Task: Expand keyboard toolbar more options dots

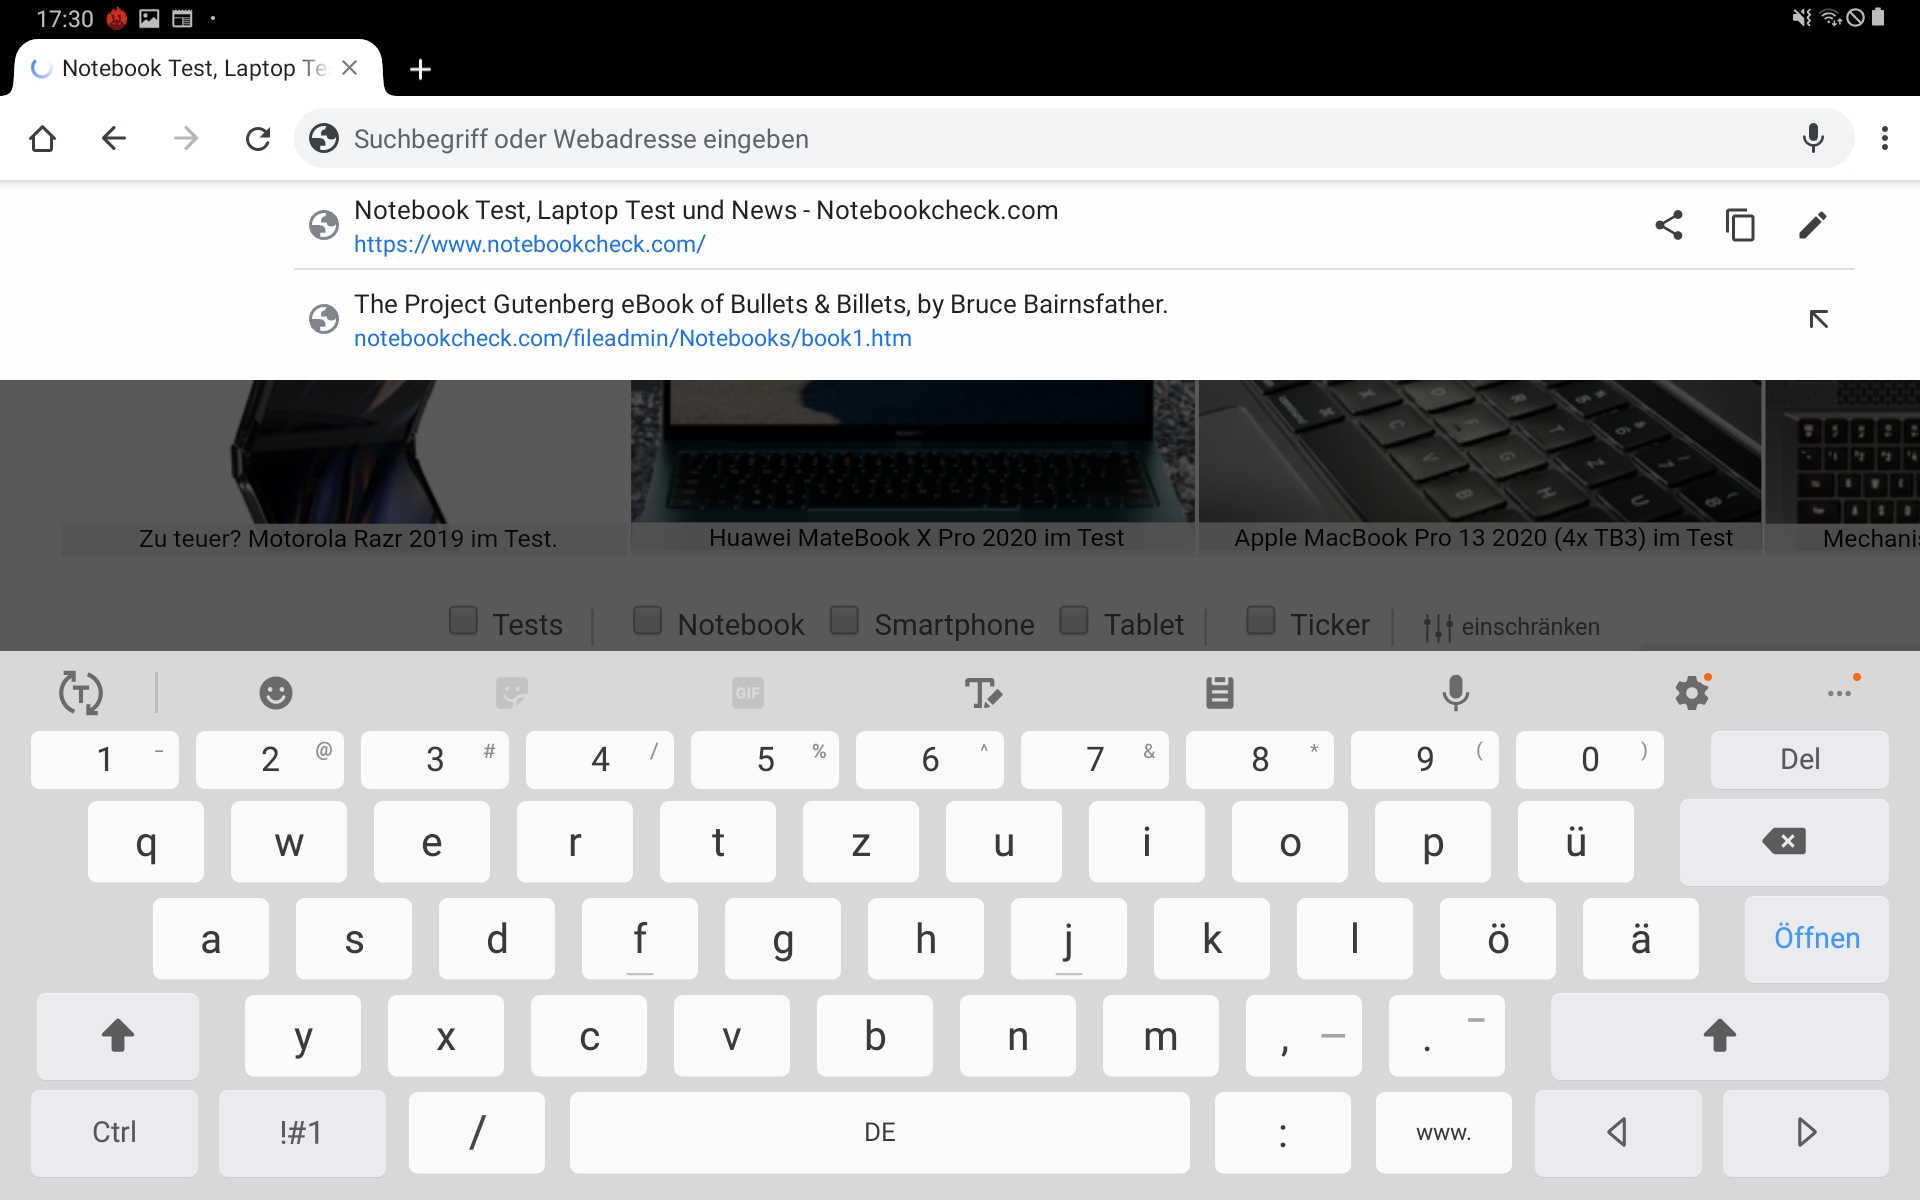Action: tap(1839, 692)
